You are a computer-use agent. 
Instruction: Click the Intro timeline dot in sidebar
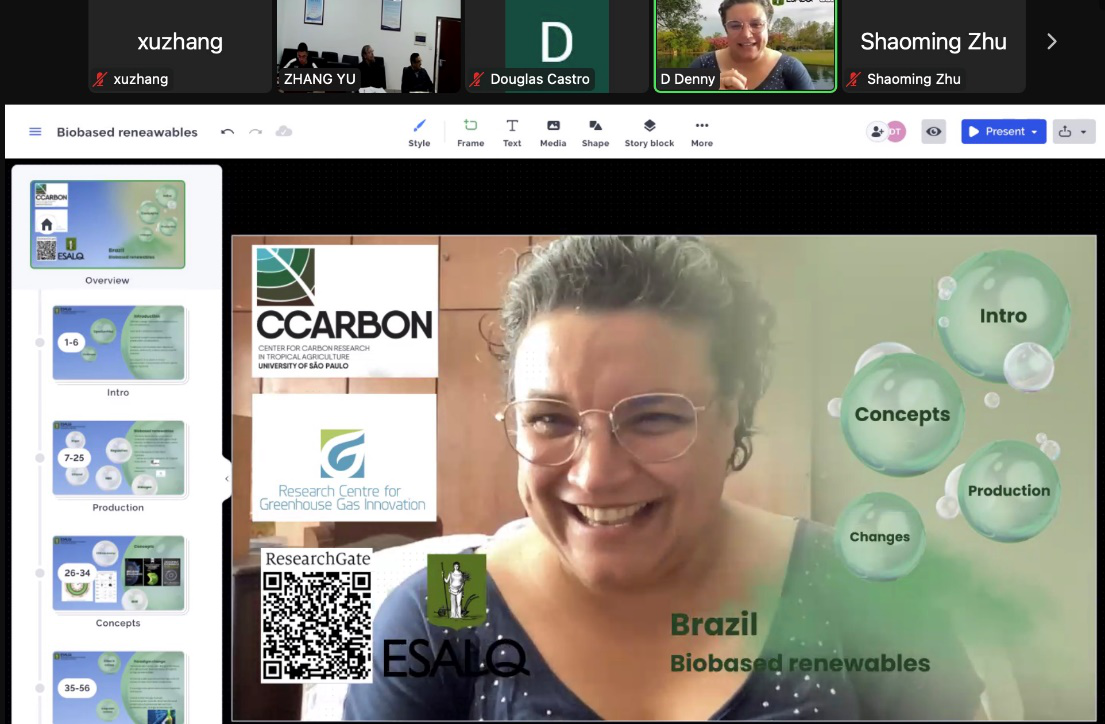tap(40, 343)
